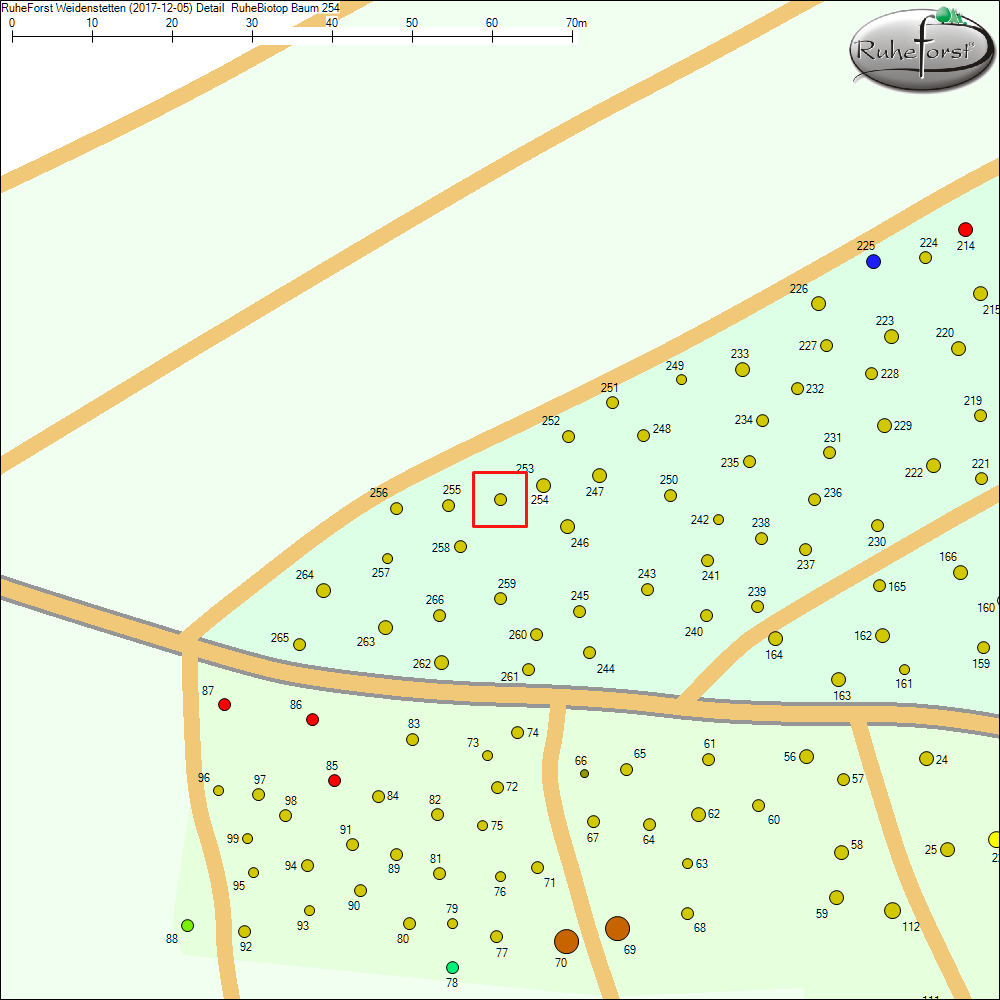This screenshot has width=1000, height=1000.
Task: Click the red selection square around tree 254
Action: [499, 471]
